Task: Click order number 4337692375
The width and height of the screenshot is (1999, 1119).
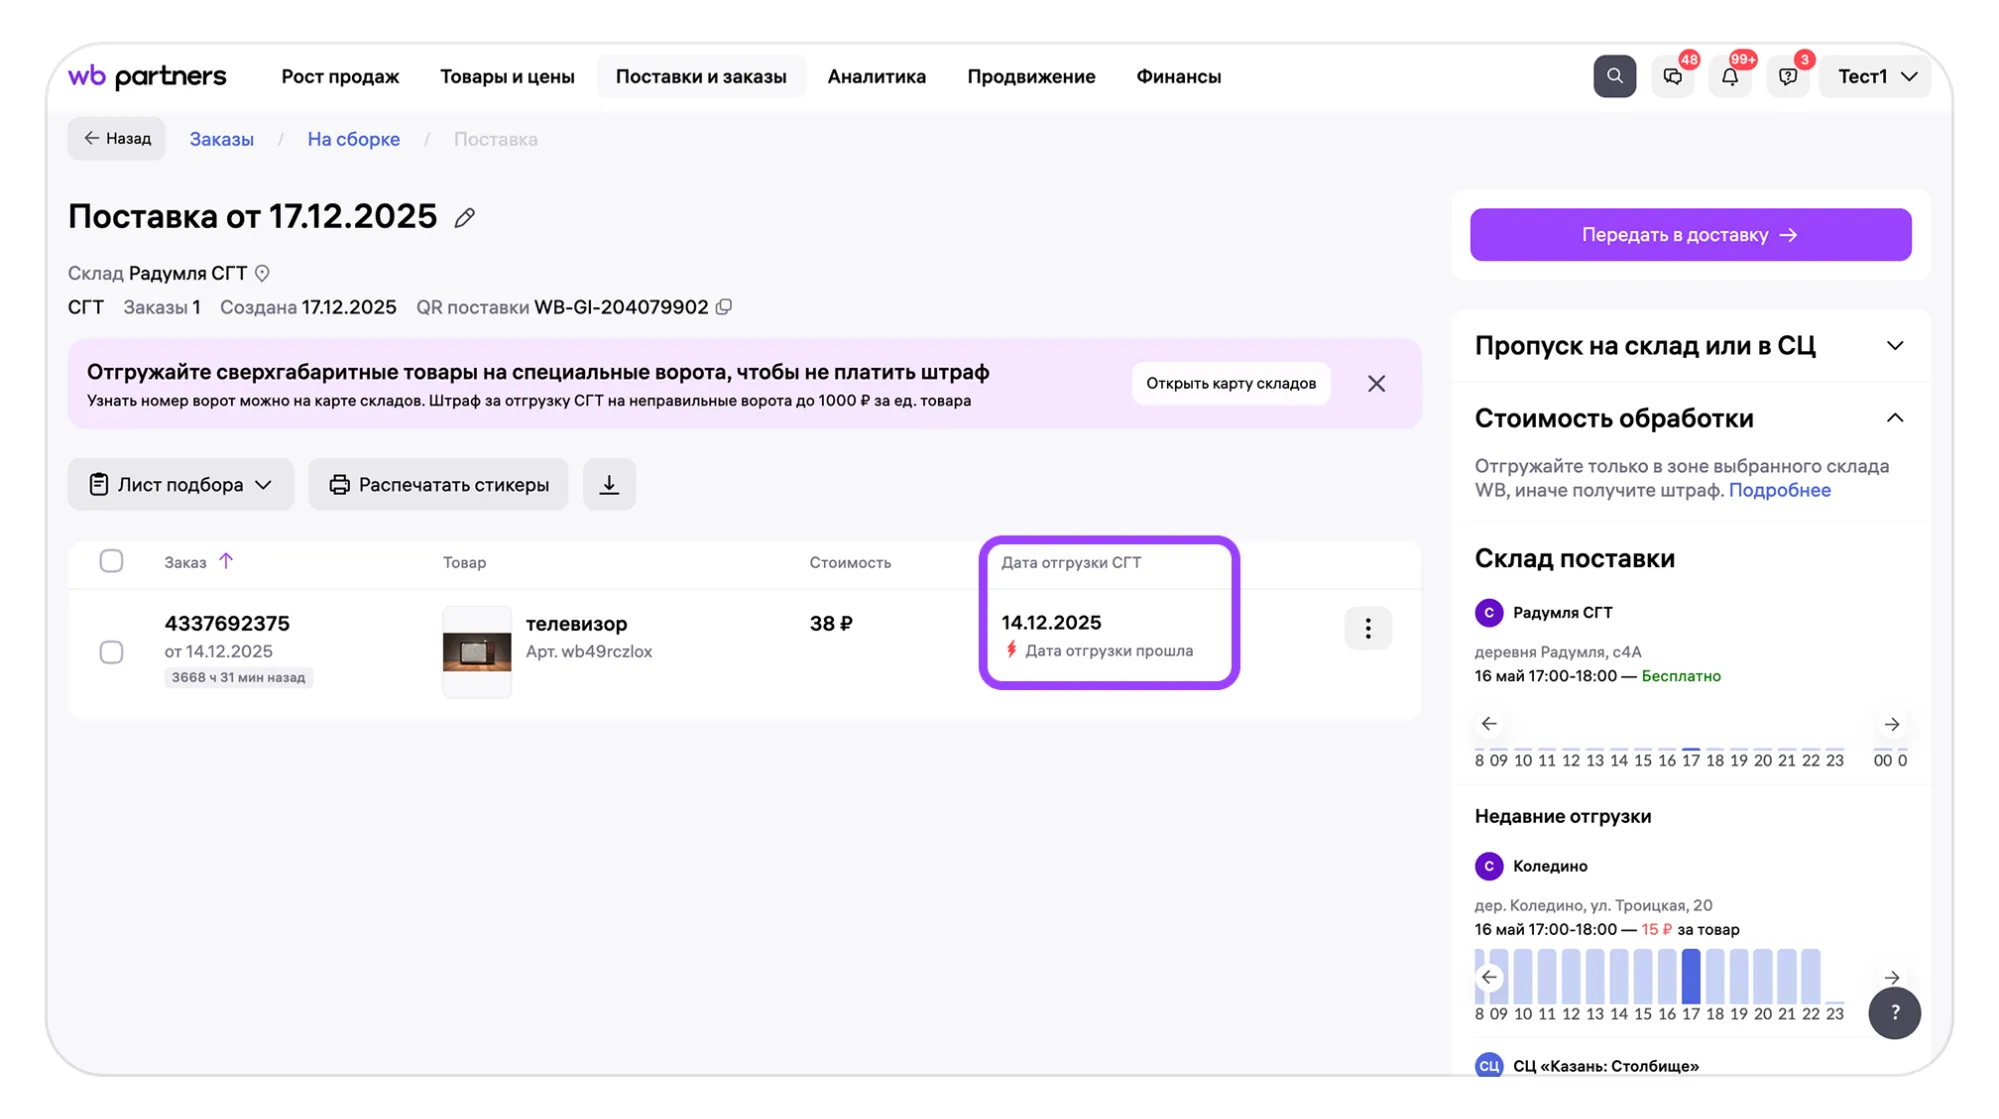Action: 227,623
